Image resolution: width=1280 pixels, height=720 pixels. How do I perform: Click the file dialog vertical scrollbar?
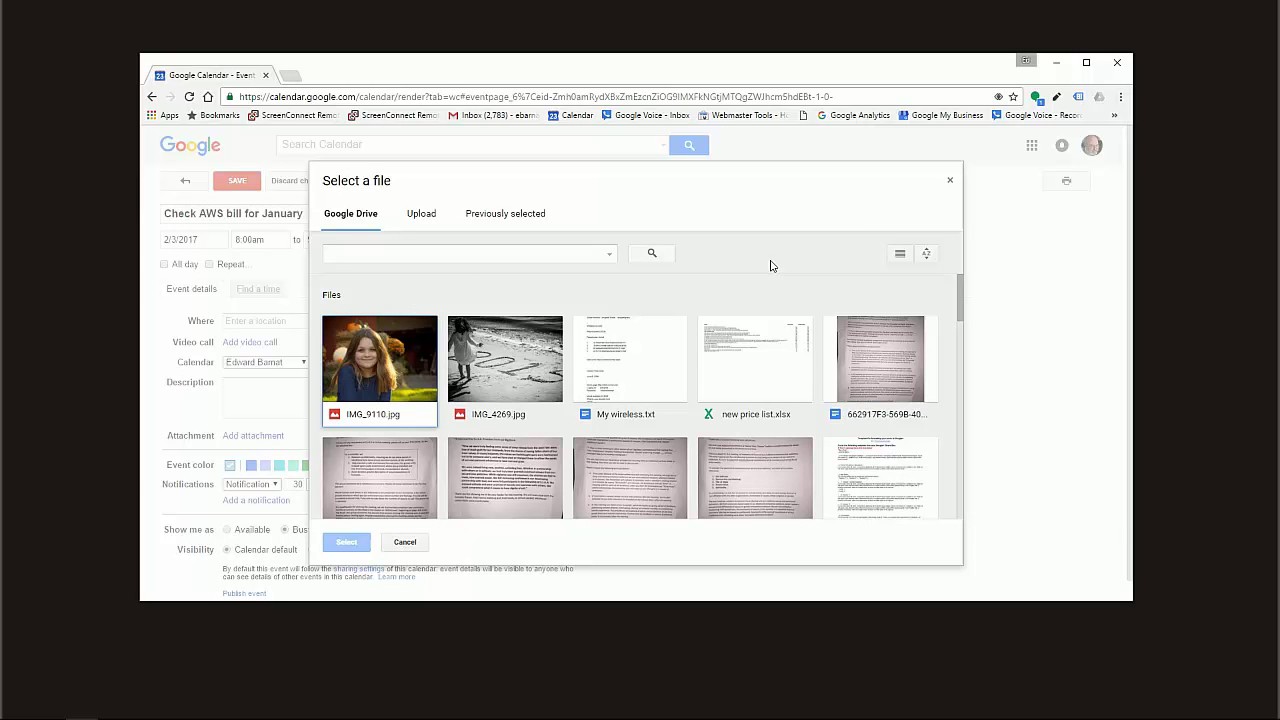point(959,298)
